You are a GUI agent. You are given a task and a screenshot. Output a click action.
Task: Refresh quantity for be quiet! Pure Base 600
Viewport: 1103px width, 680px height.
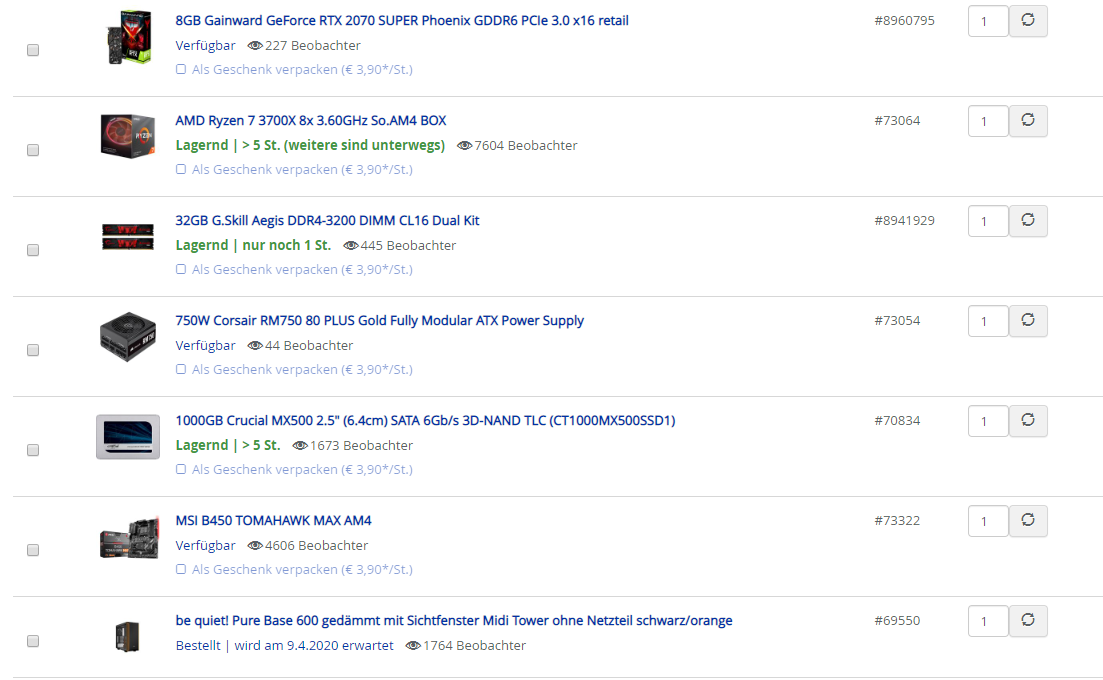point(1028,621)
